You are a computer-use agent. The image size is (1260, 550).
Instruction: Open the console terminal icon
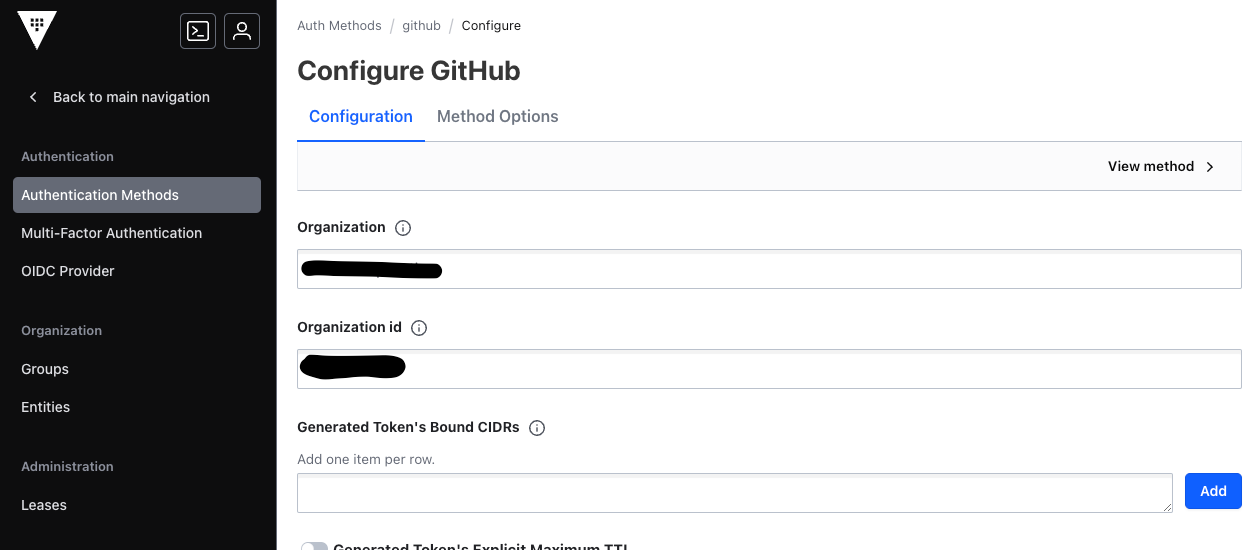click(198, 31)
